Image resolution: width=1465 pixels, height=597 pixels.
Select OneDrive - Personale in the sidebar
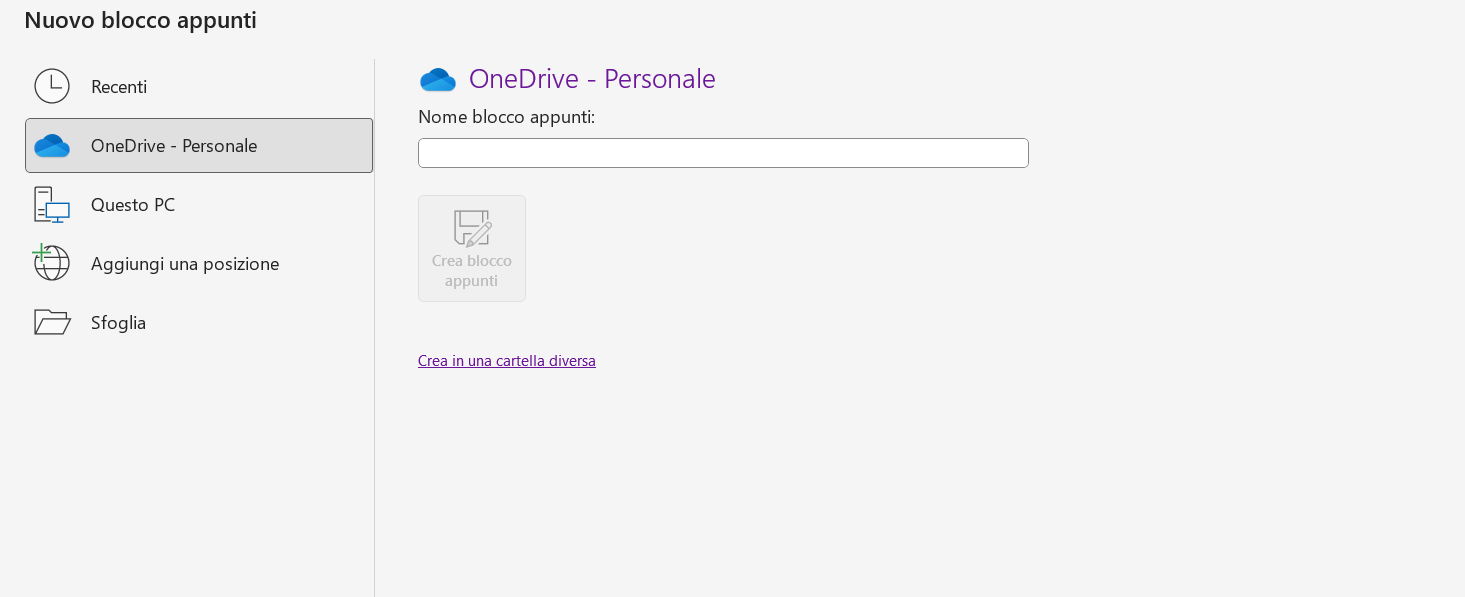pyautogui.click(x=174, y=145)
